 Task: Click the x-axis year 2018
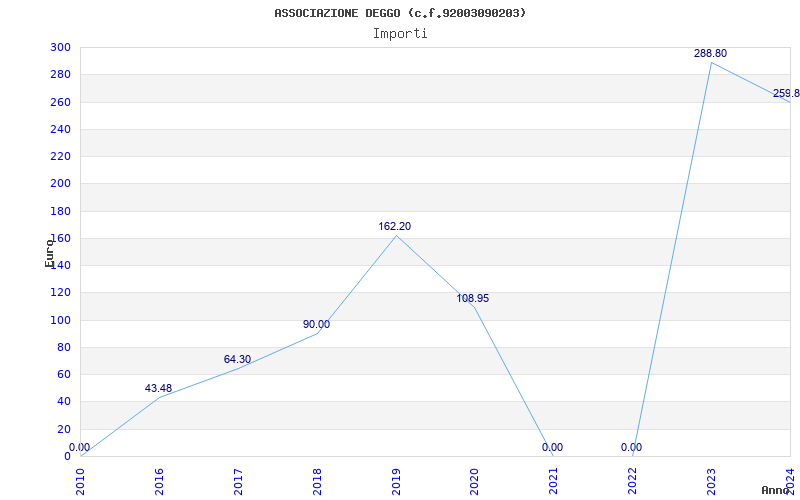coord(317,481)
